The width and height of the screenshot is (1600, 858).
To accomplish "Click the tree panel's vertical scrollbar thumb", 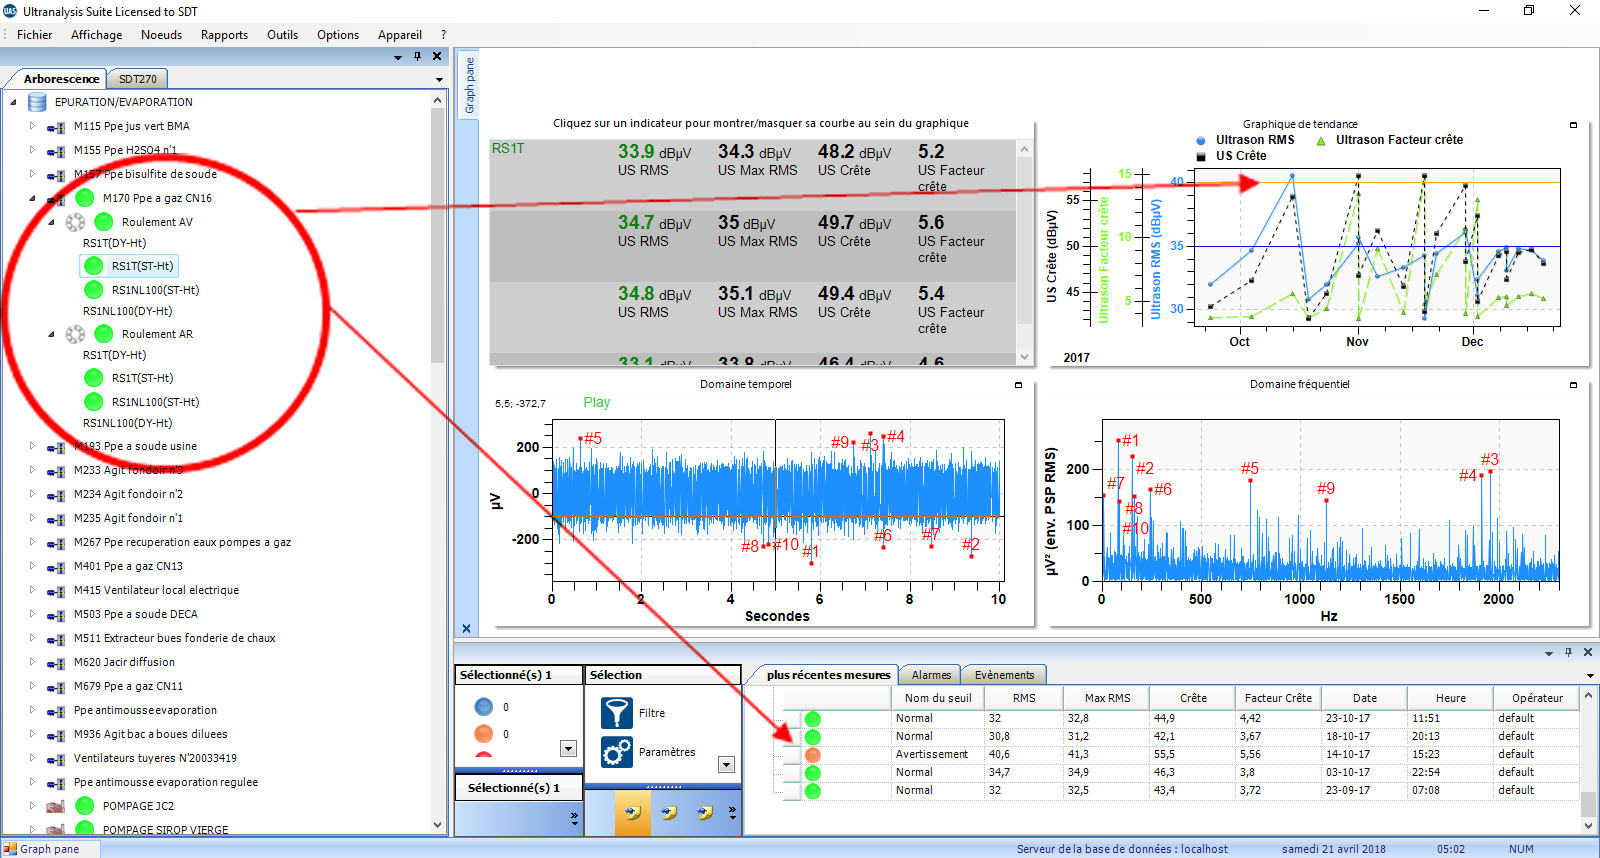I will (437, 235).
